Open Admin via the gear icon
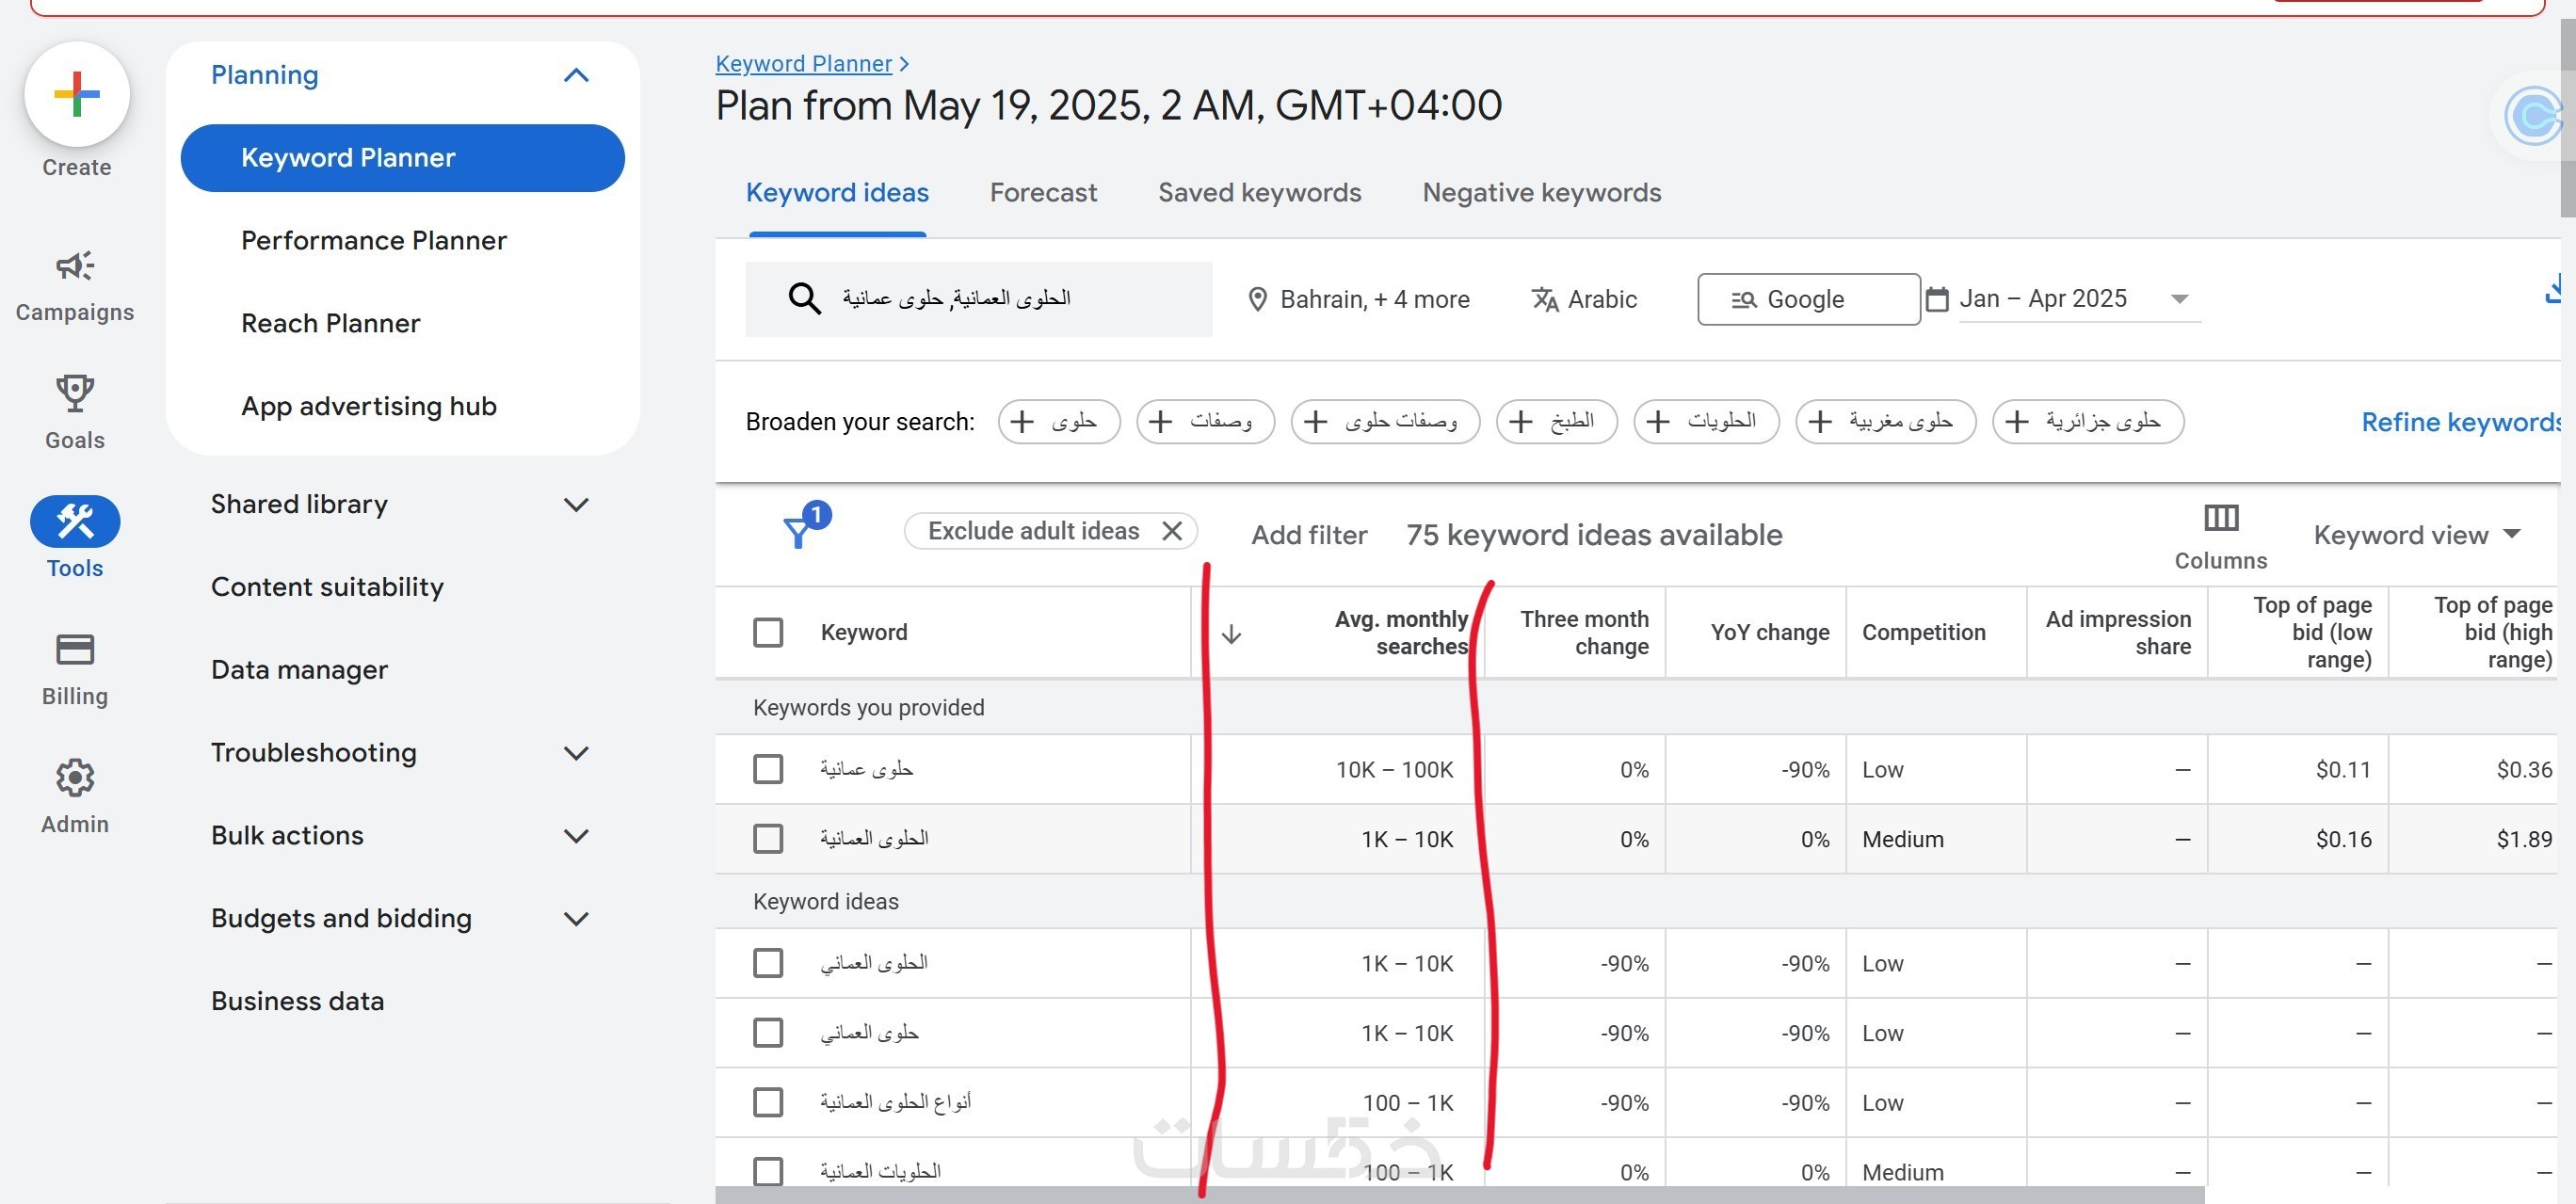The height and width of the screenshot is (1204, 2576). pyautogui.click(x=75, y=778)
